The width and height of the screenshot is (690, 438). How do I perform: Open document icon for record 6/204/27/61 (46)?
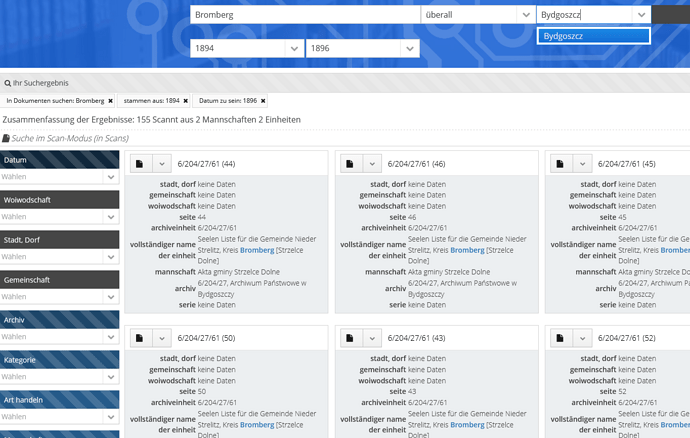point(351,164)
